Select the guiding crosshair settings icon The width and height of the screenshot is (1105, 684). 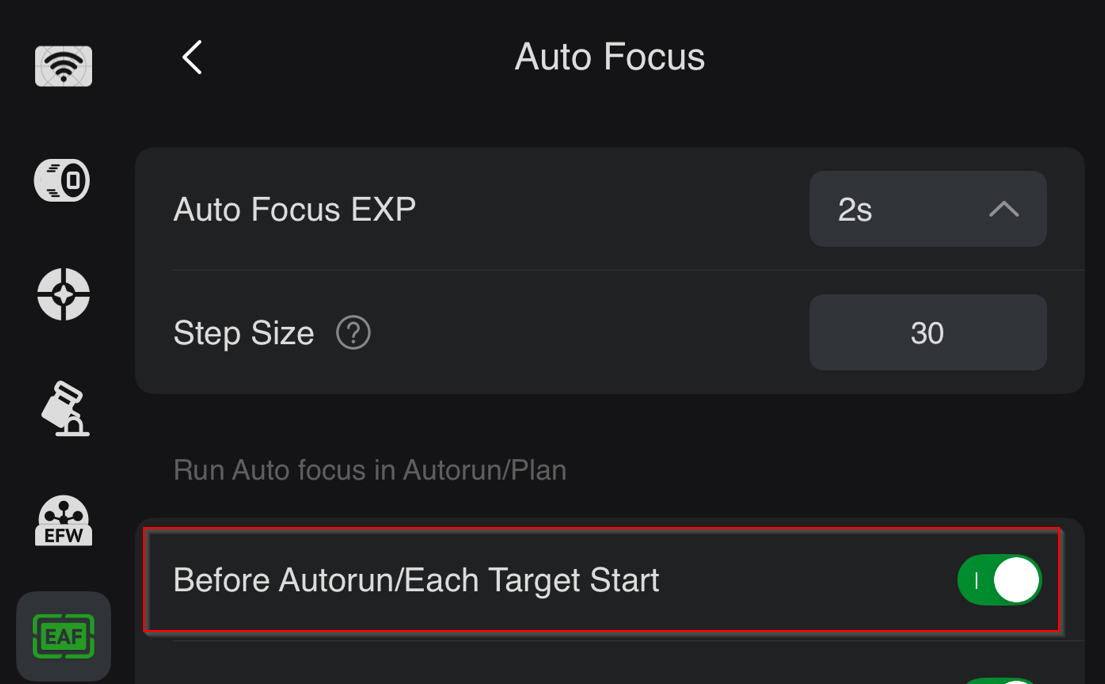coord(63,294)
